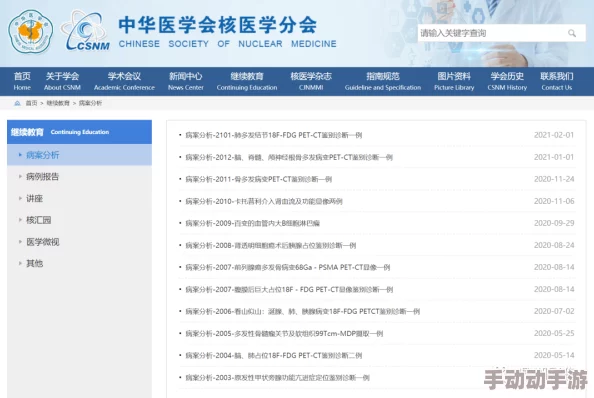Open article 病案分析-2006
Image resolution: width=594 pixels, height=398 pixels.
point(303,311)
